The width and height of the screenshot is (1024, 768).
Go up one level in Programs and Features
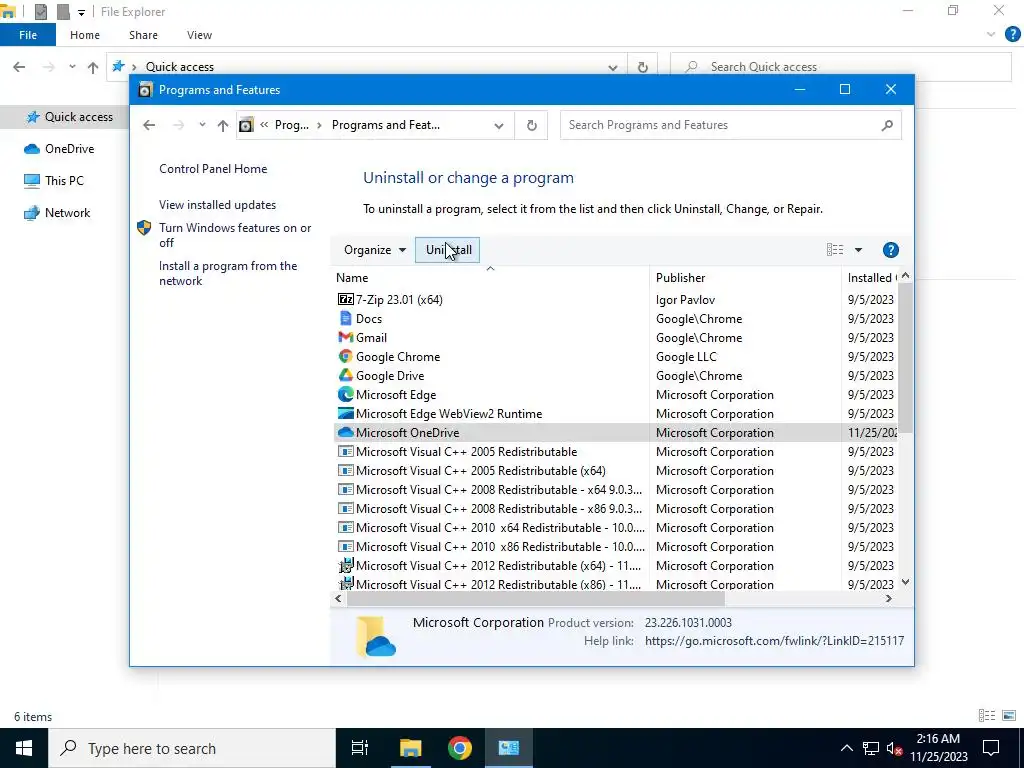(223, 125)
